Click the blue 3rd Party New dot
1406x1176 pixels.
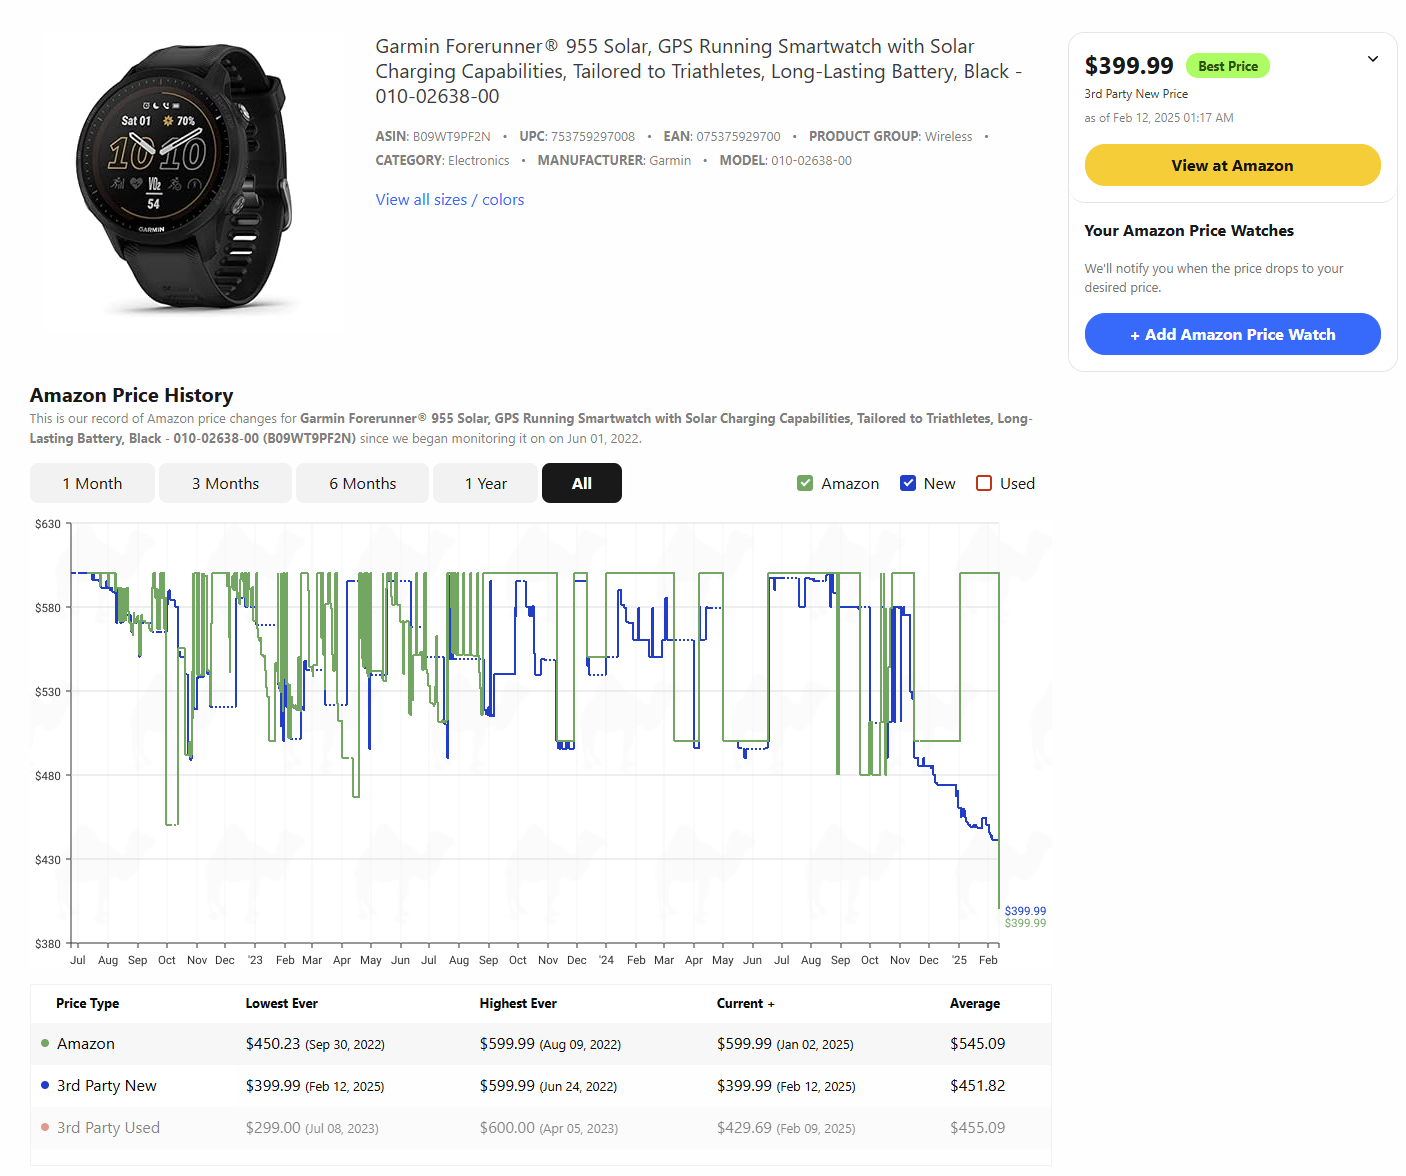[x=45, y=1085]
